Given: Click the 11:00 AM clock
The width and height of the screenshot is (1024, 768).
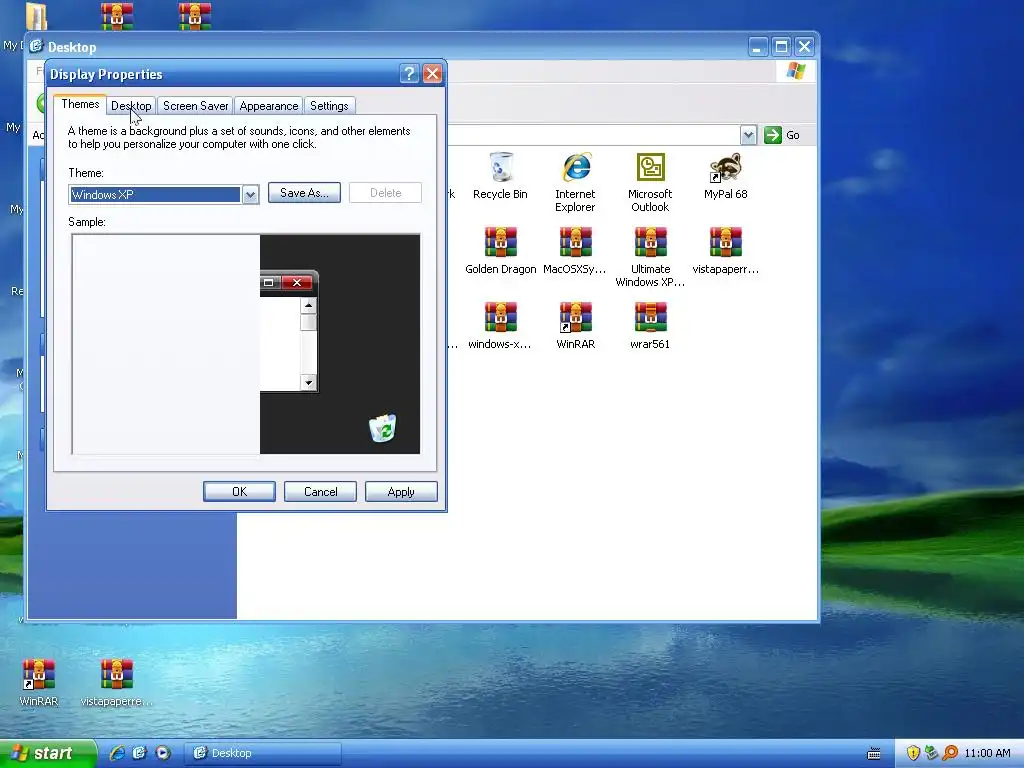Looking at the screenshot, I should pyautogui.click(x=987, y=753).
